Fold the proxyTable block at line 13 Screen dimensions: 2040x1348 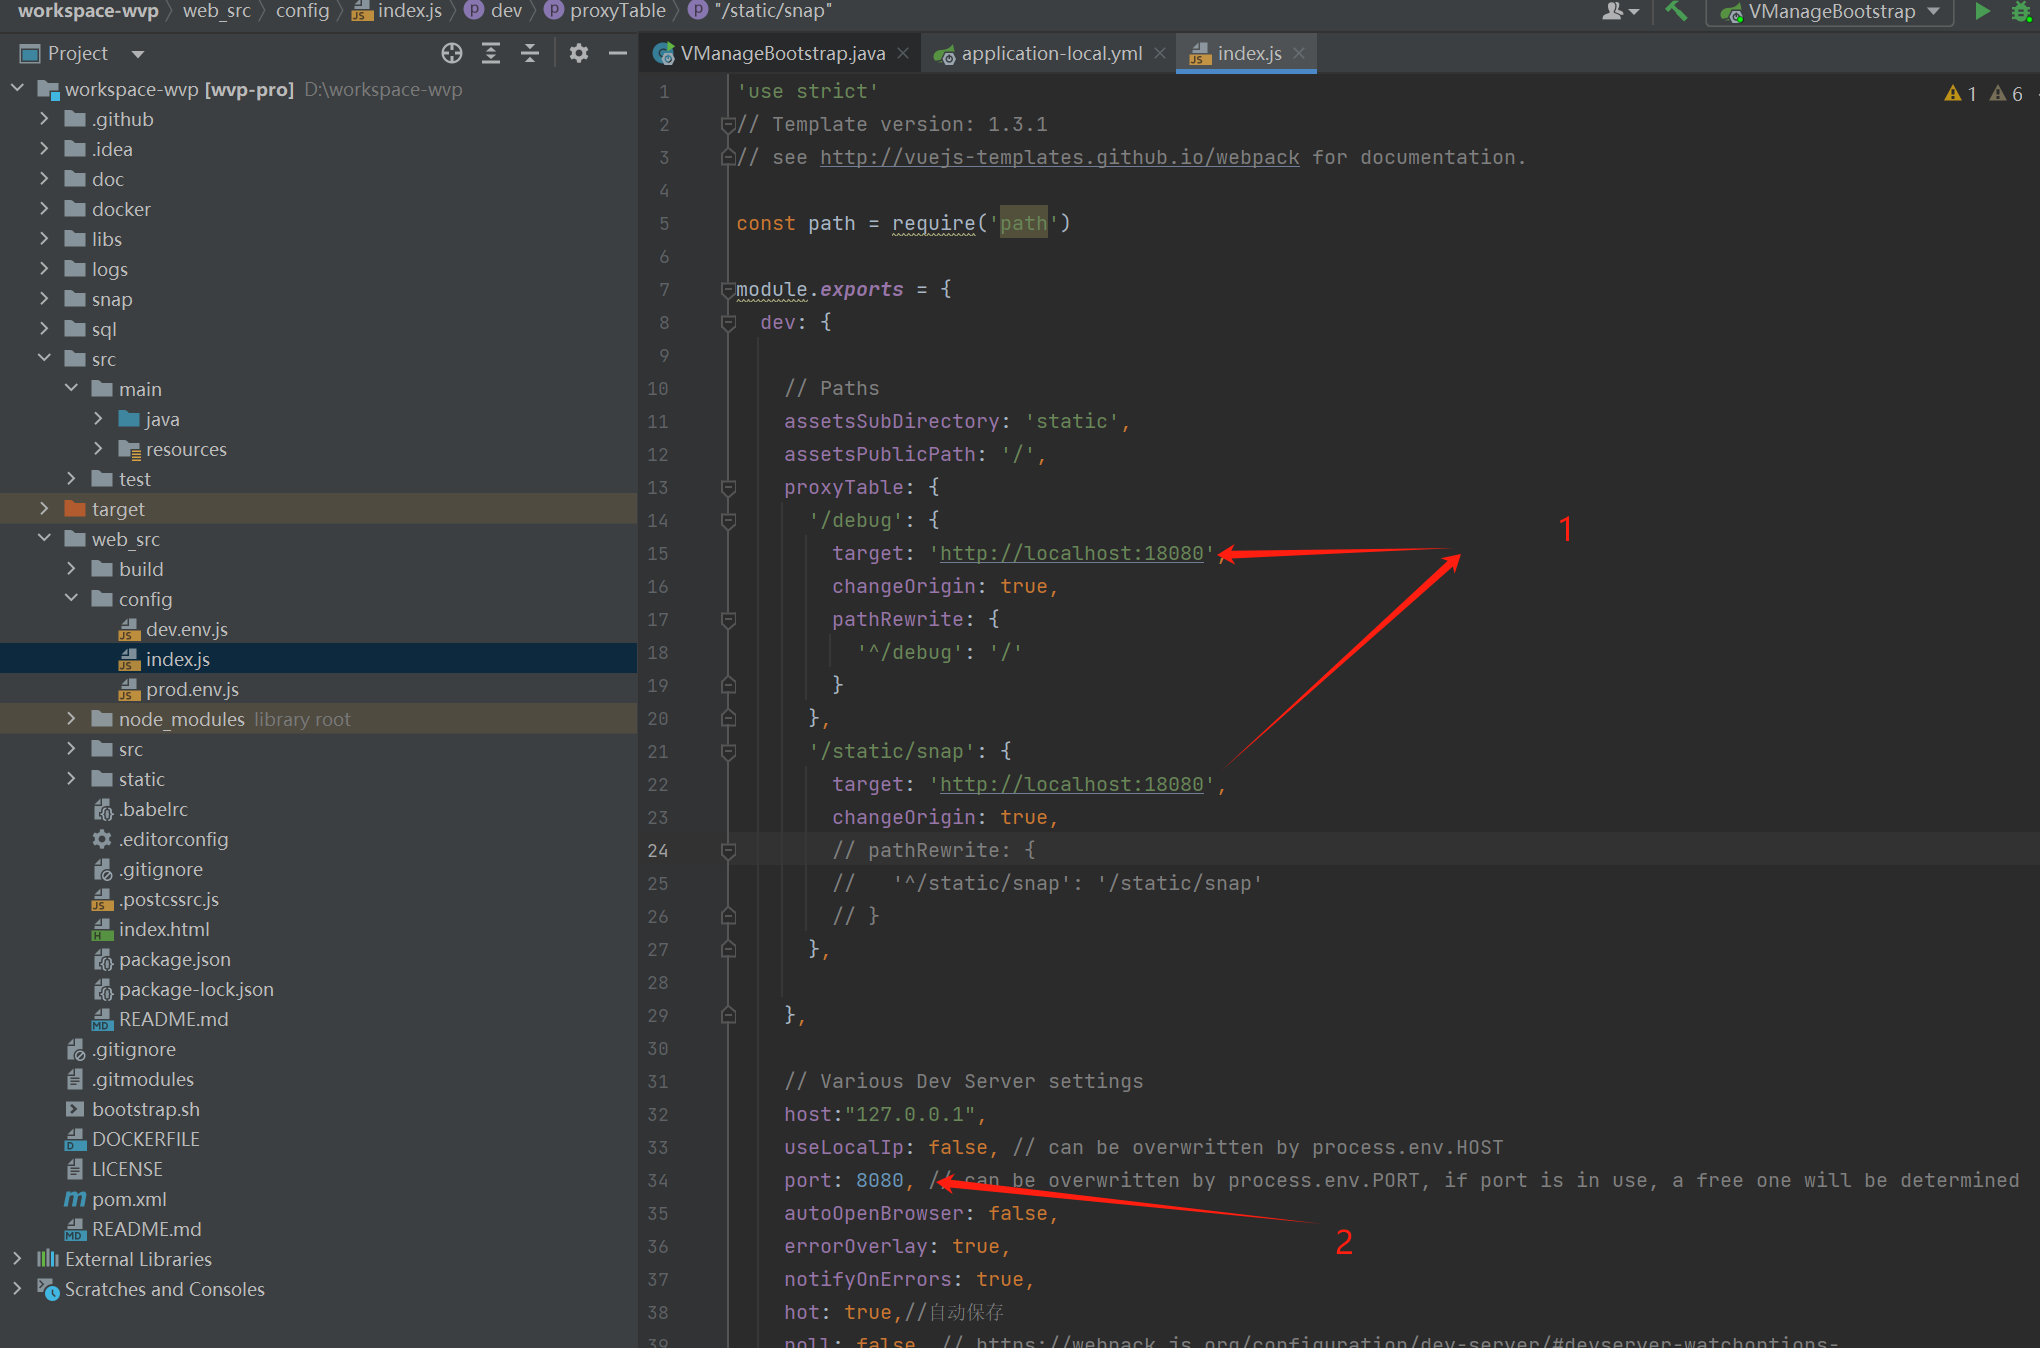pyautogui.click(x=728, y=487)
